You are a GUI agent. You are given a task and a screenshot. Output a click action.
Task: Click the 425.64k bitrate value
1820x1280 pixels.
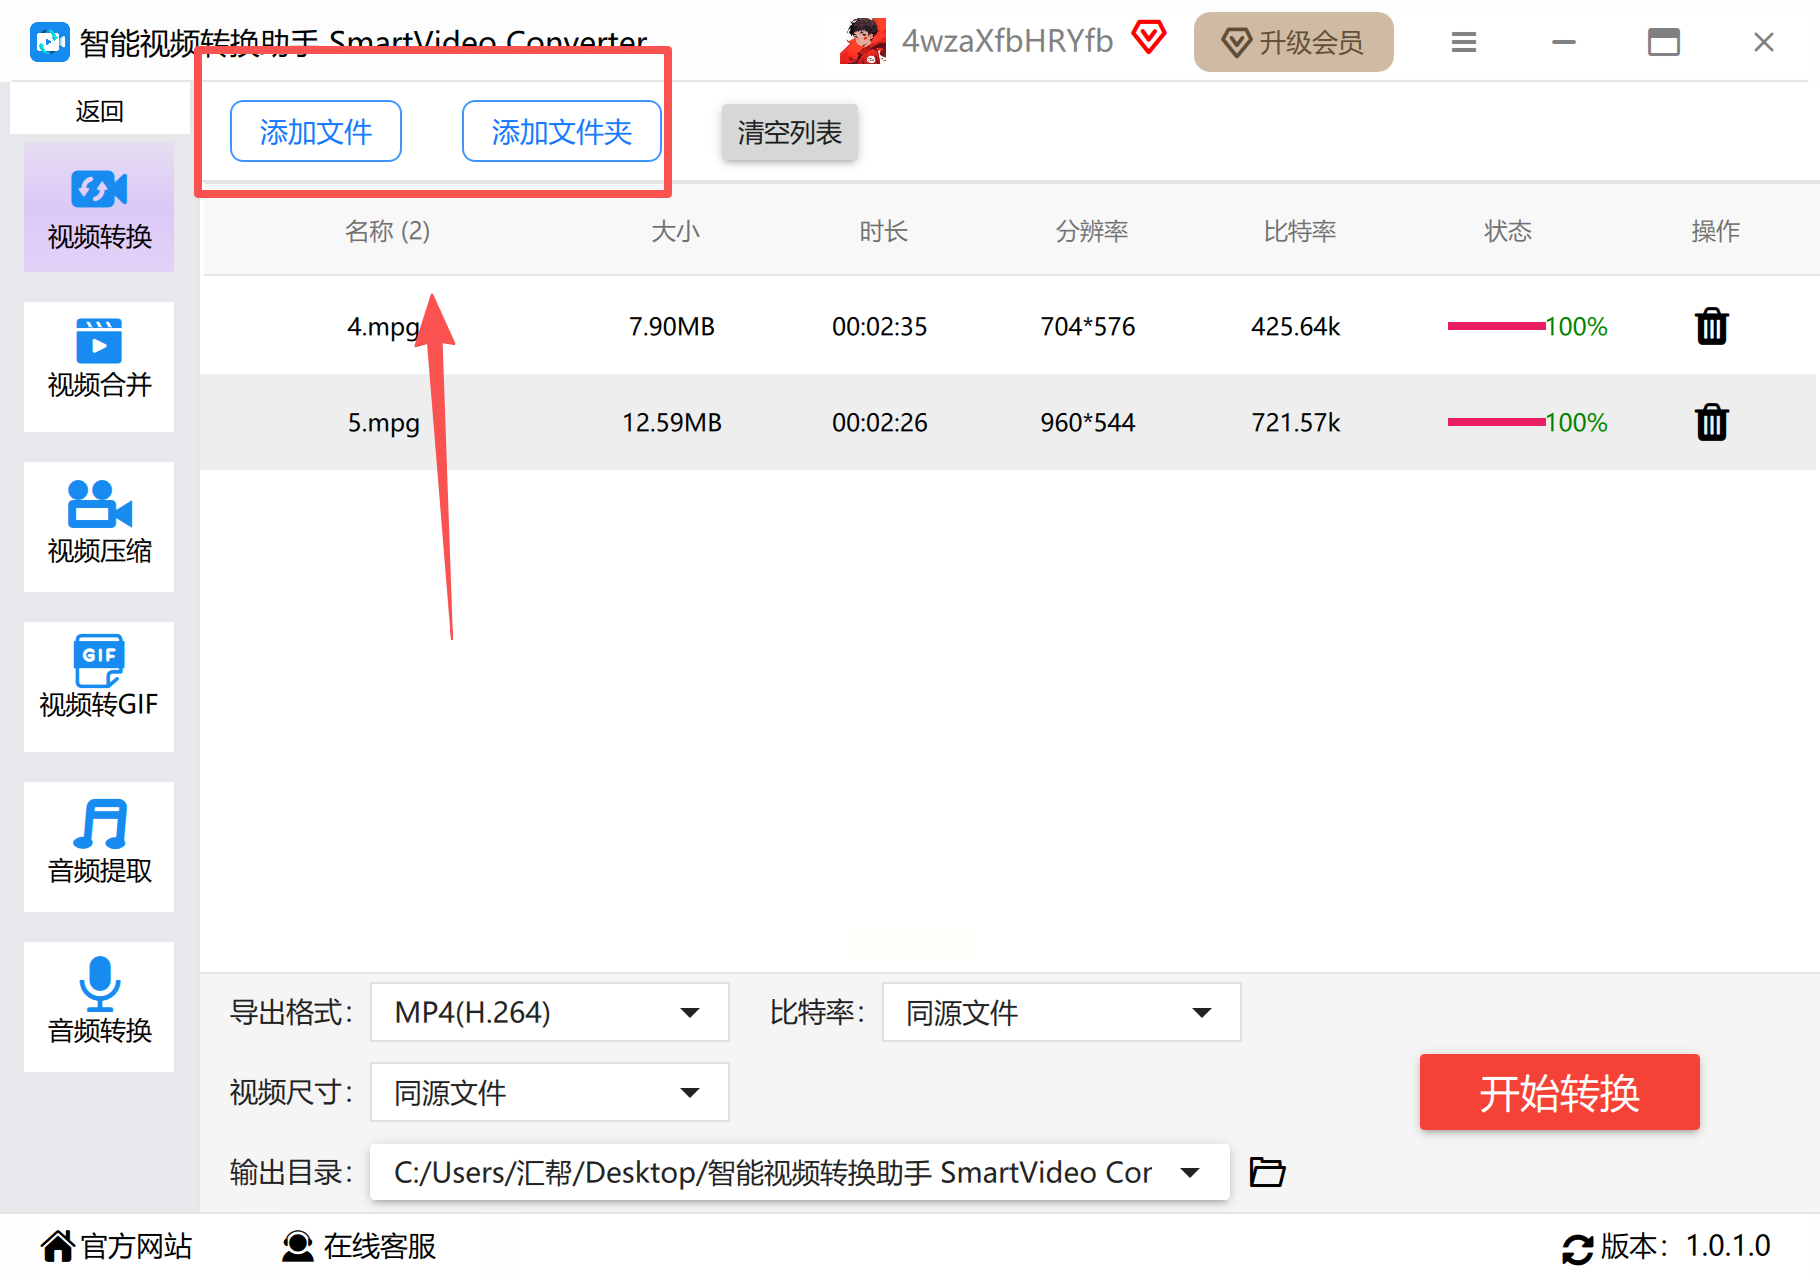(x=1296, y=327)
